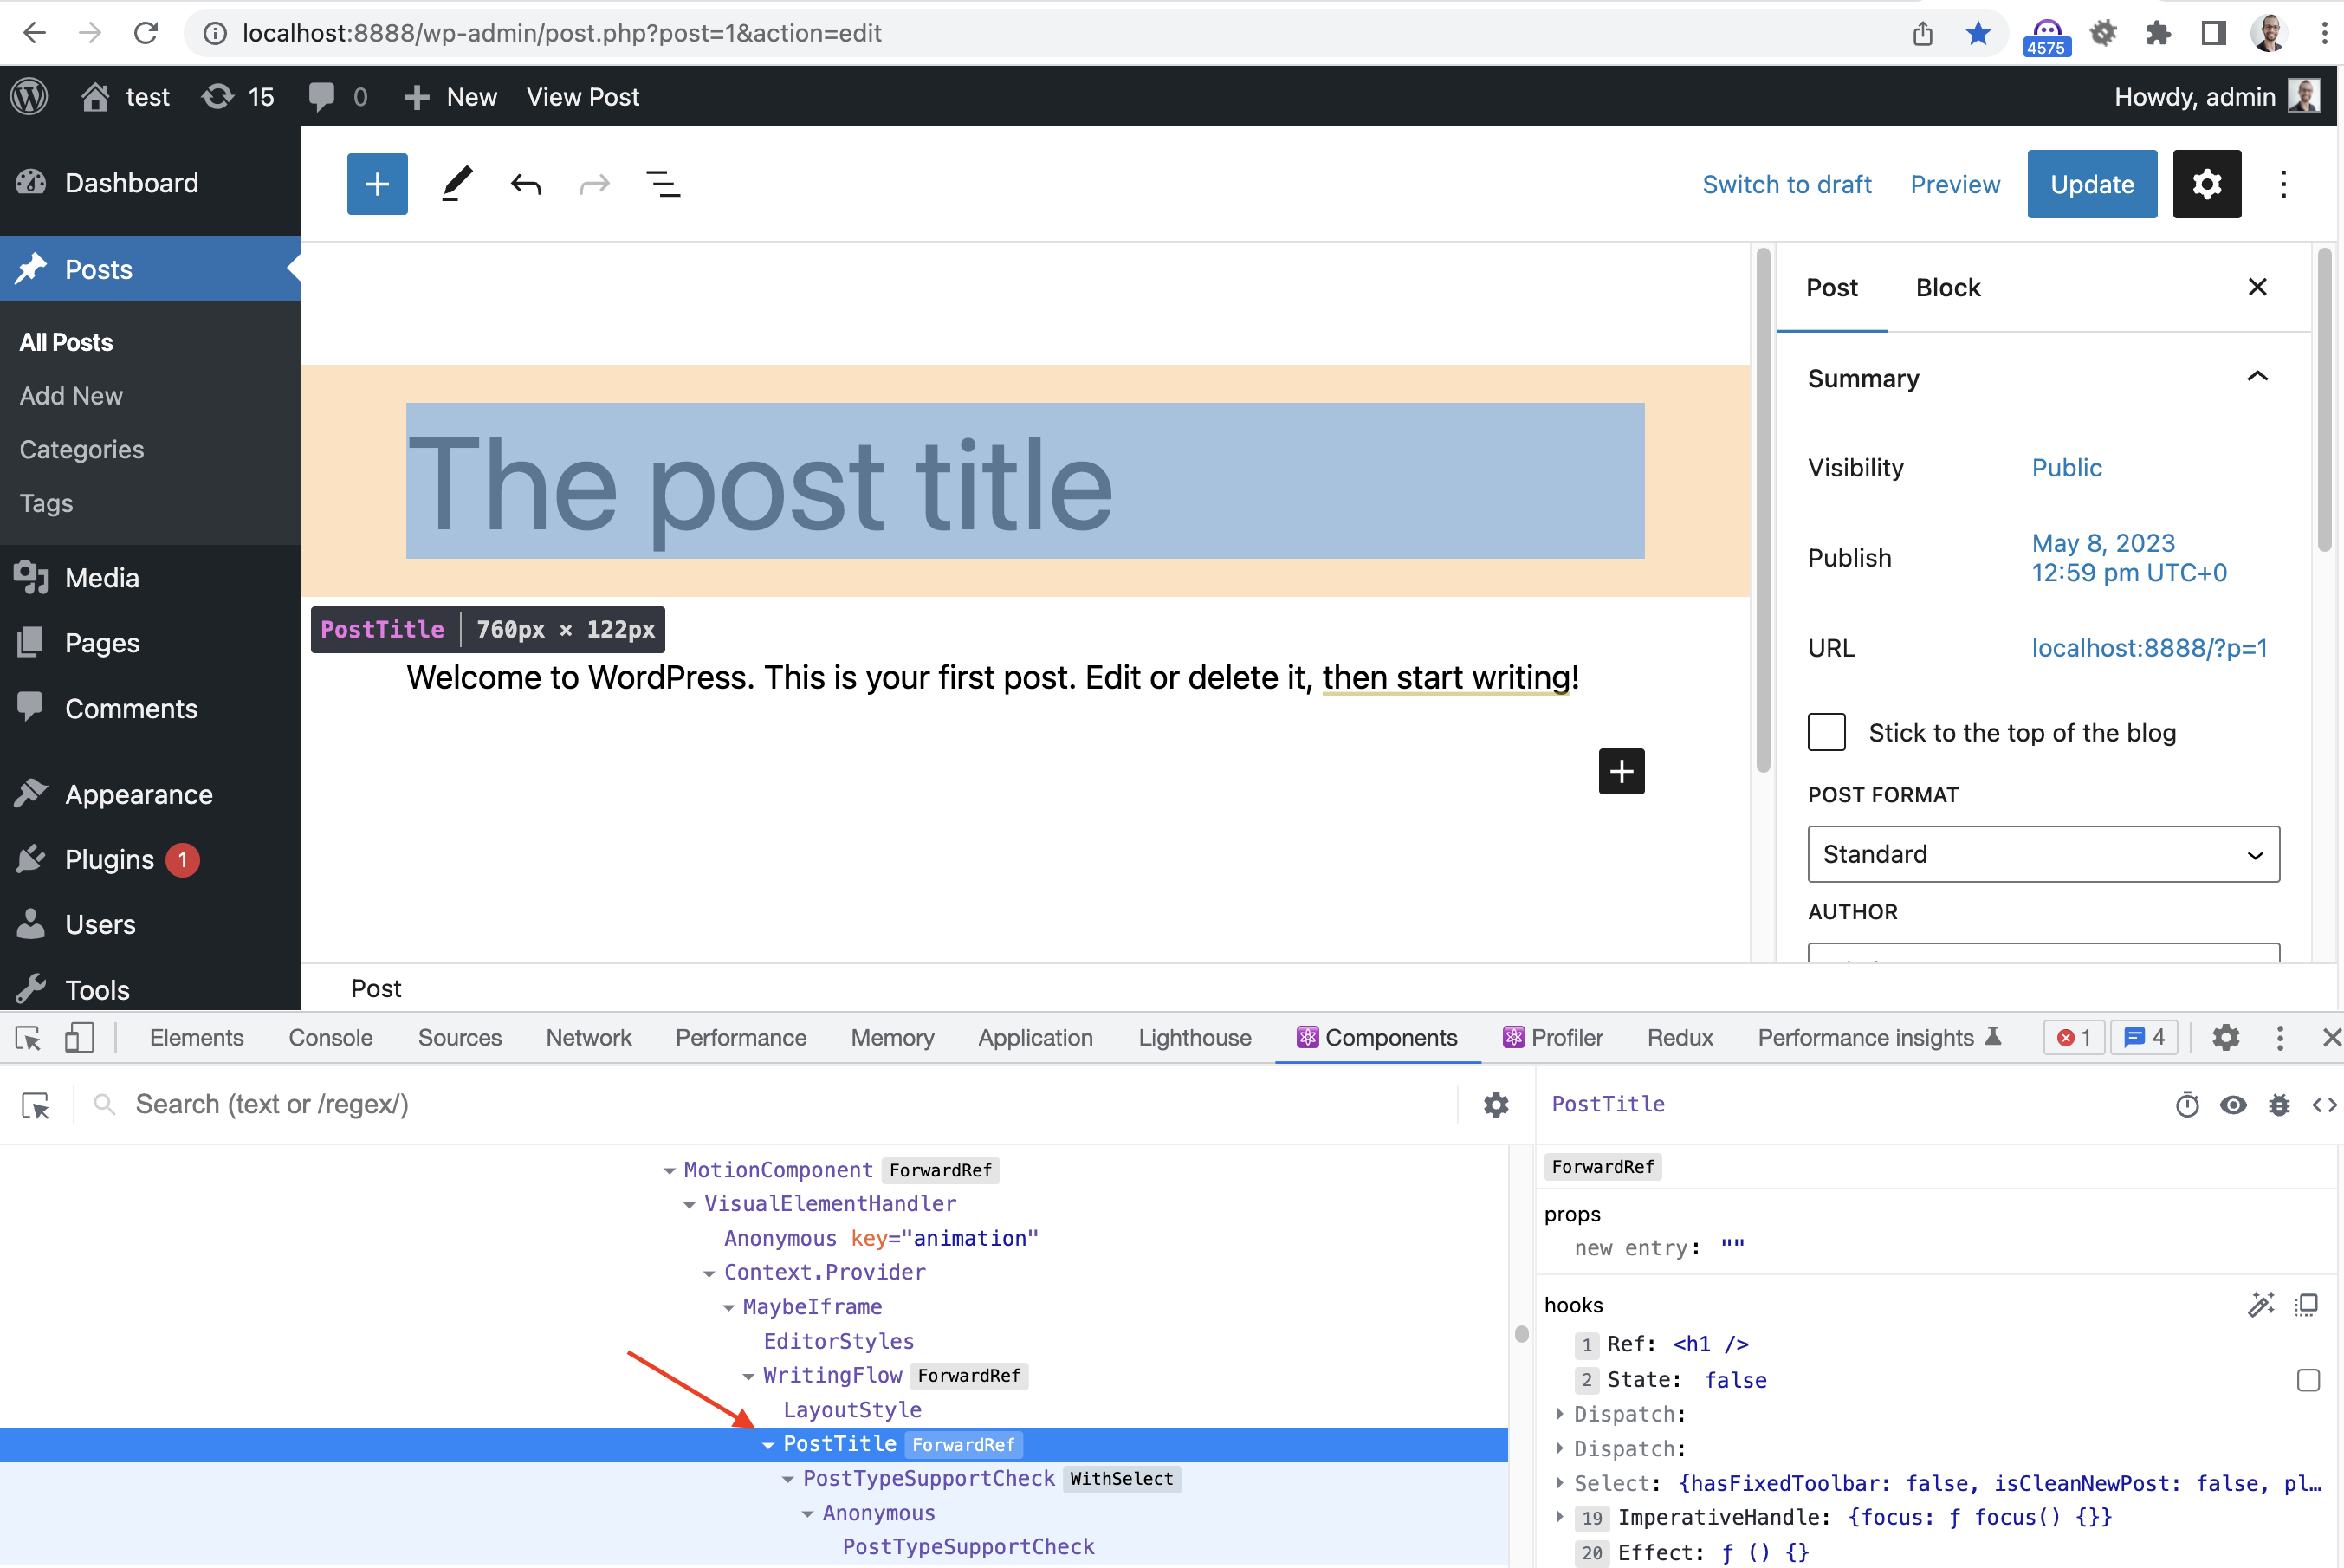Collapse the MaybeIframe tree node
The height and width of the screenshot is (1568, 2344).
tap(728, 1307)
